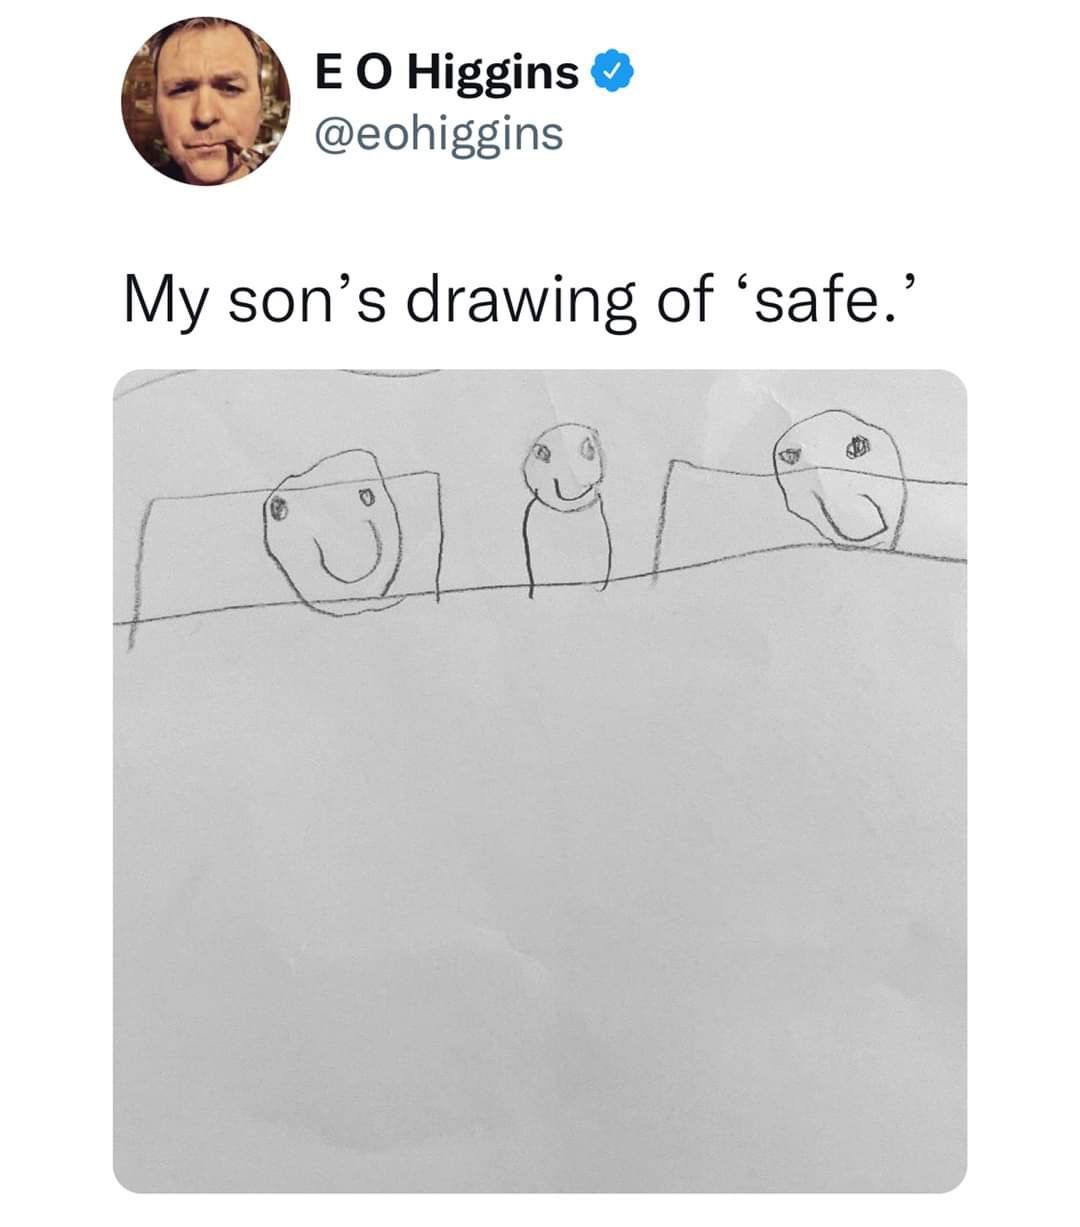Open the attached drawing photo
Image resolution: width=1080 pixels, height=1227 pixels.
point(539,780)
